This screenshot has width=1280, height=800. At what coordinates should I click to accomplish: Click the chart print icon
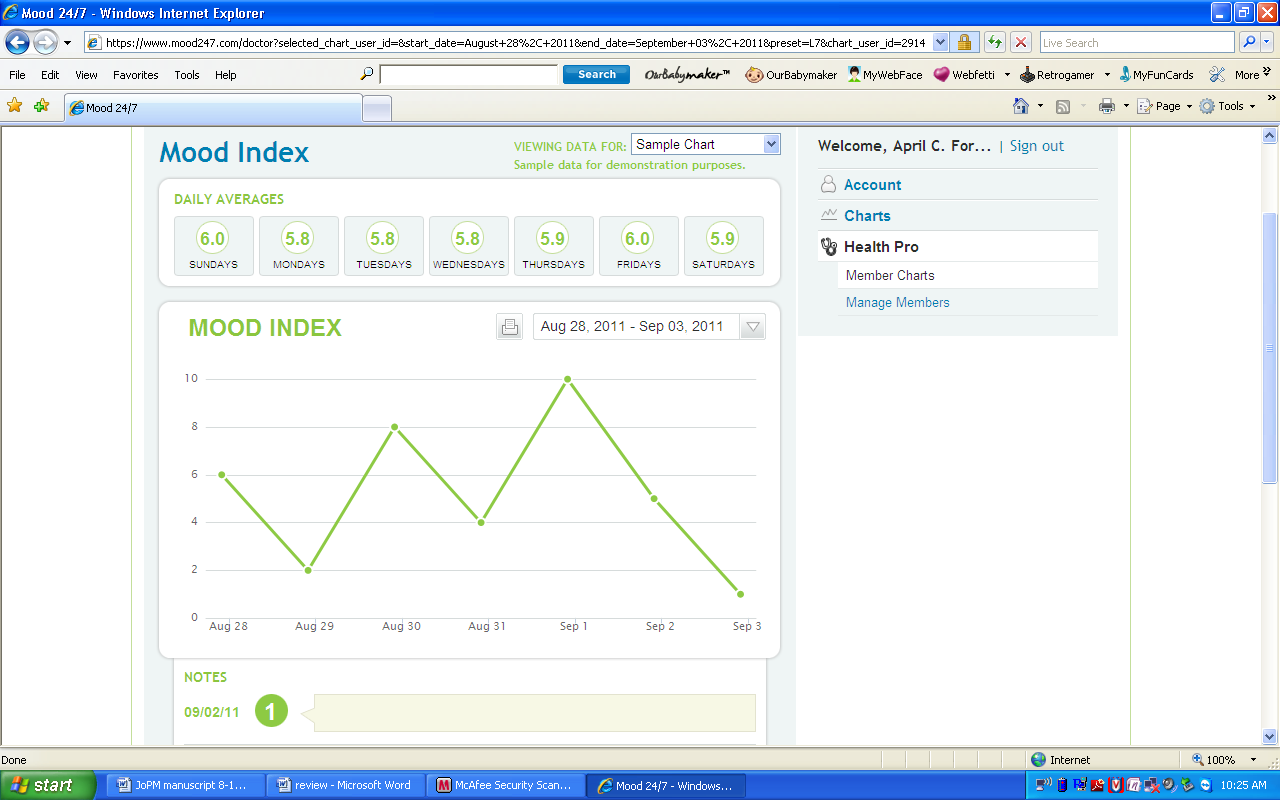(x=510, y=327)
